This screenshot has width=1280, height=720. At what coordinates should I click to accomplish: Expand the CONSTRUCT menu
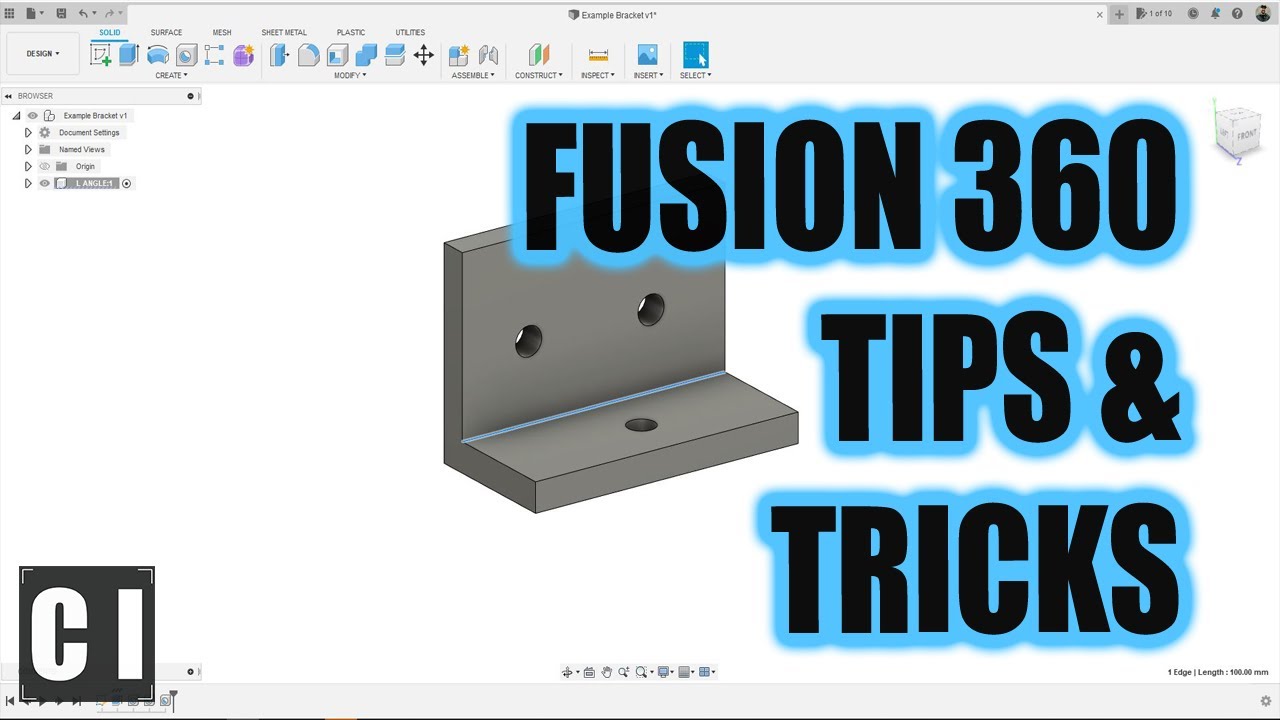[539, 75]
